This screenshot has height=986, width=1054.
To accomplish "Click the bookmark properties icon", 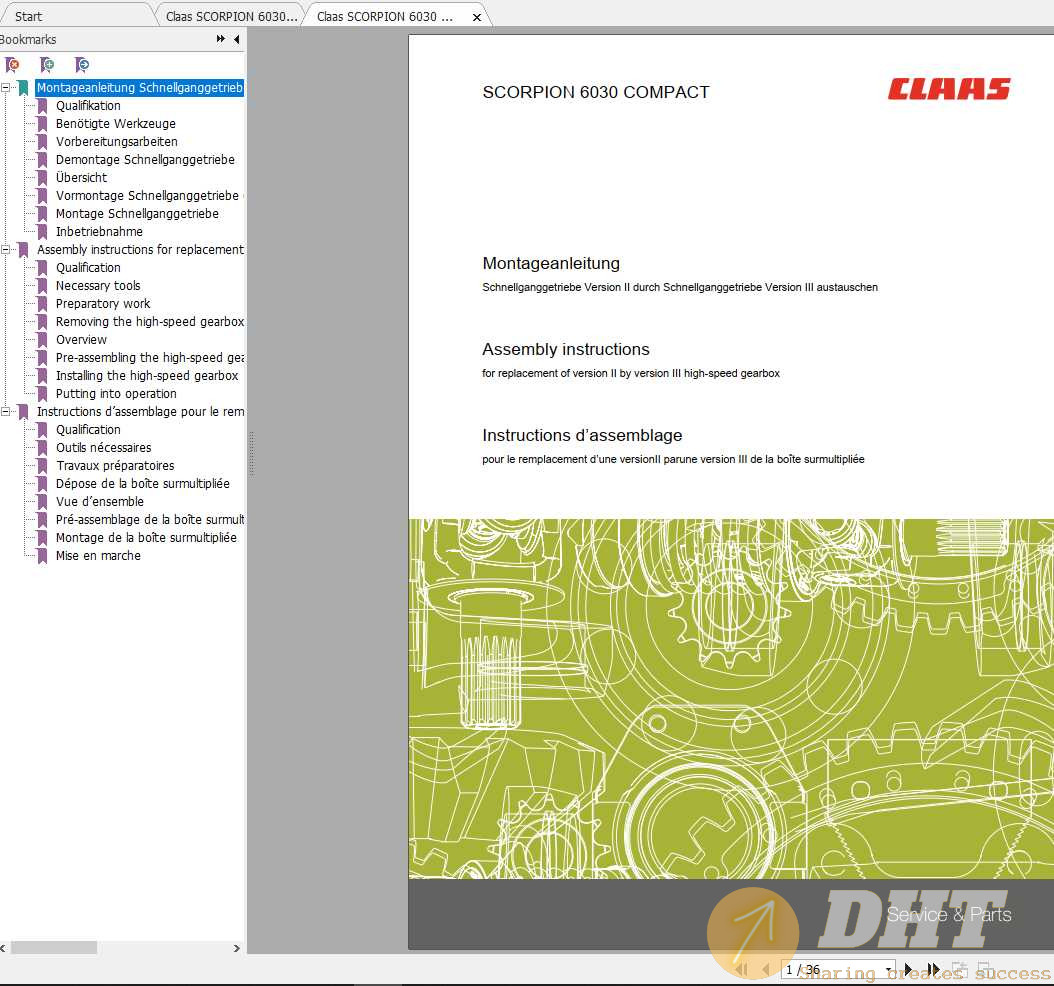I will [81, 65].
